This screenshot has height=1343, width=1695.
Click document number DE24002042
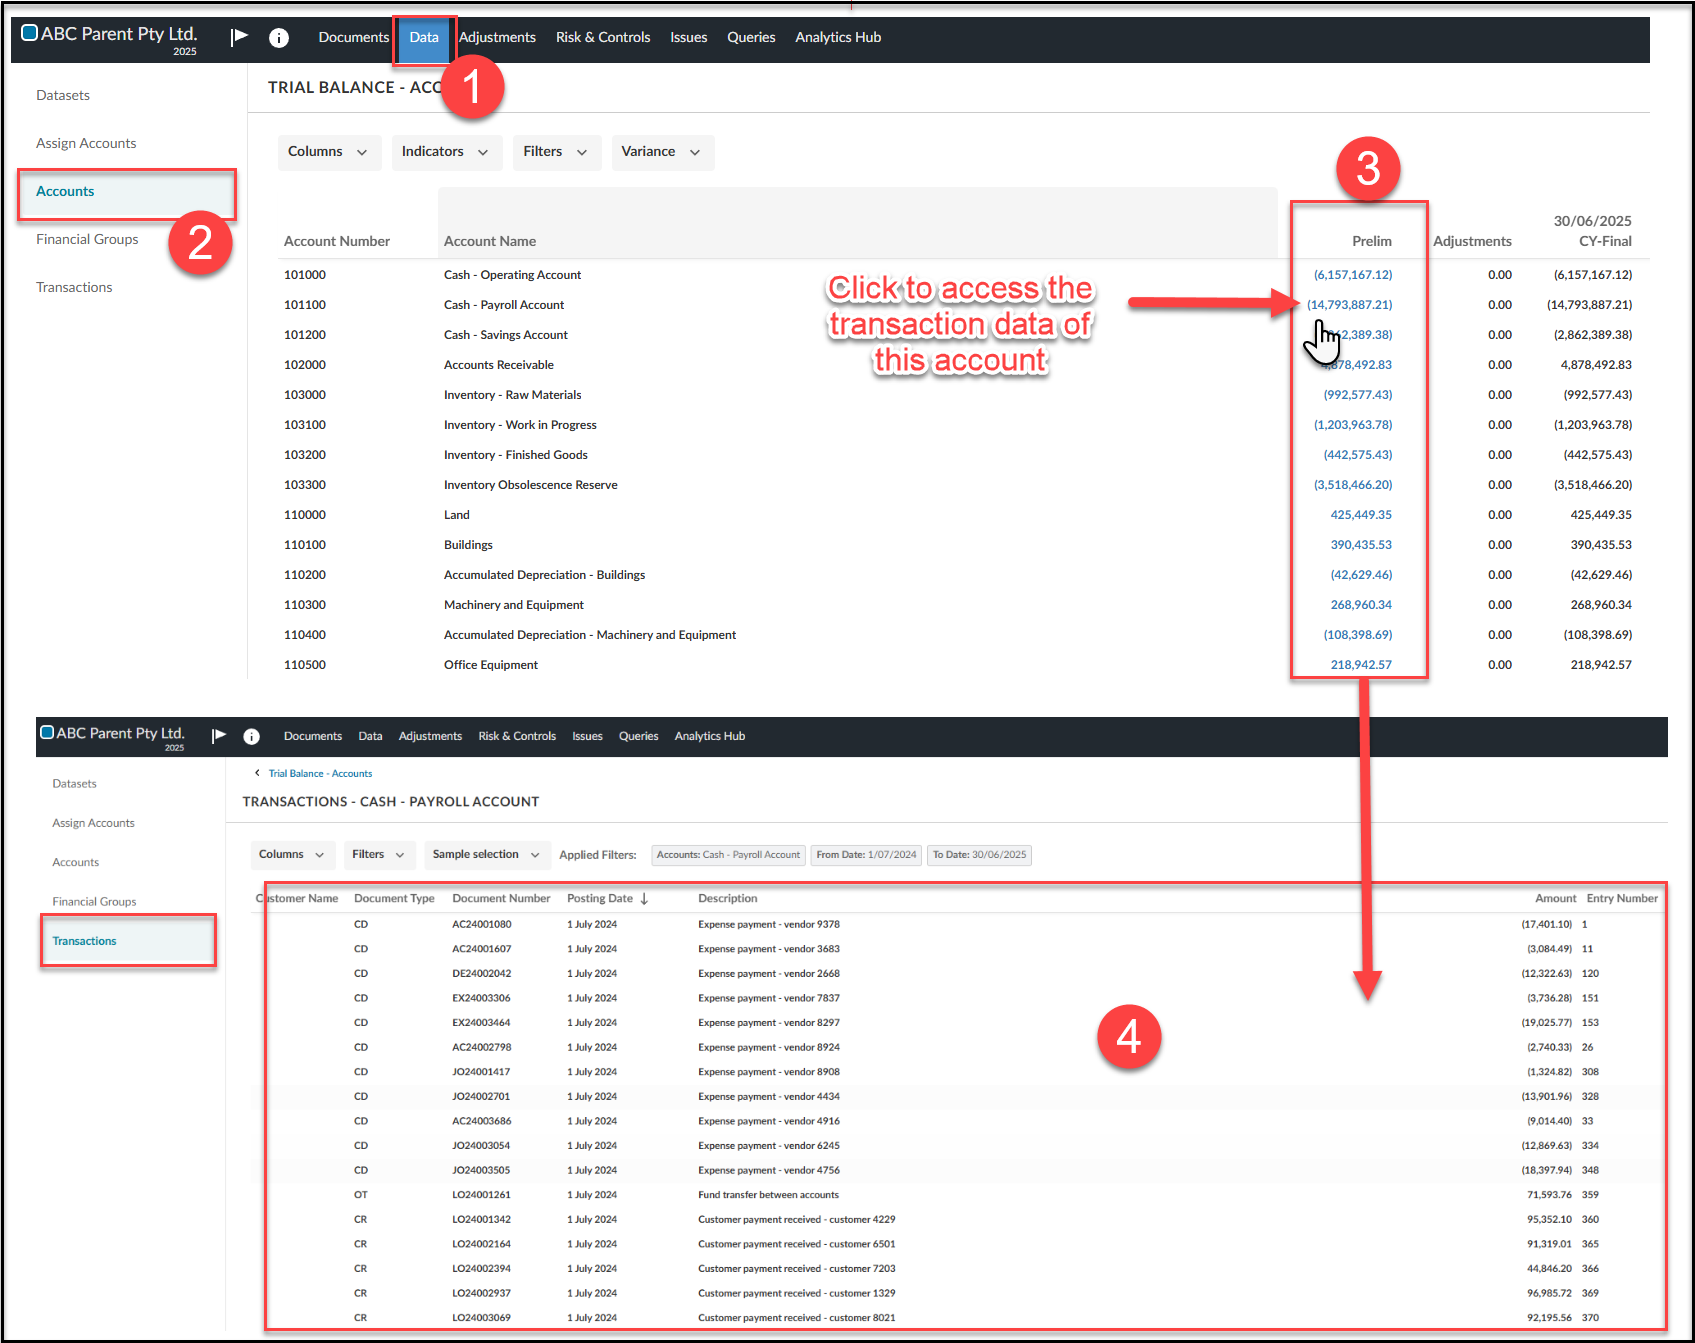coord(481,973)
